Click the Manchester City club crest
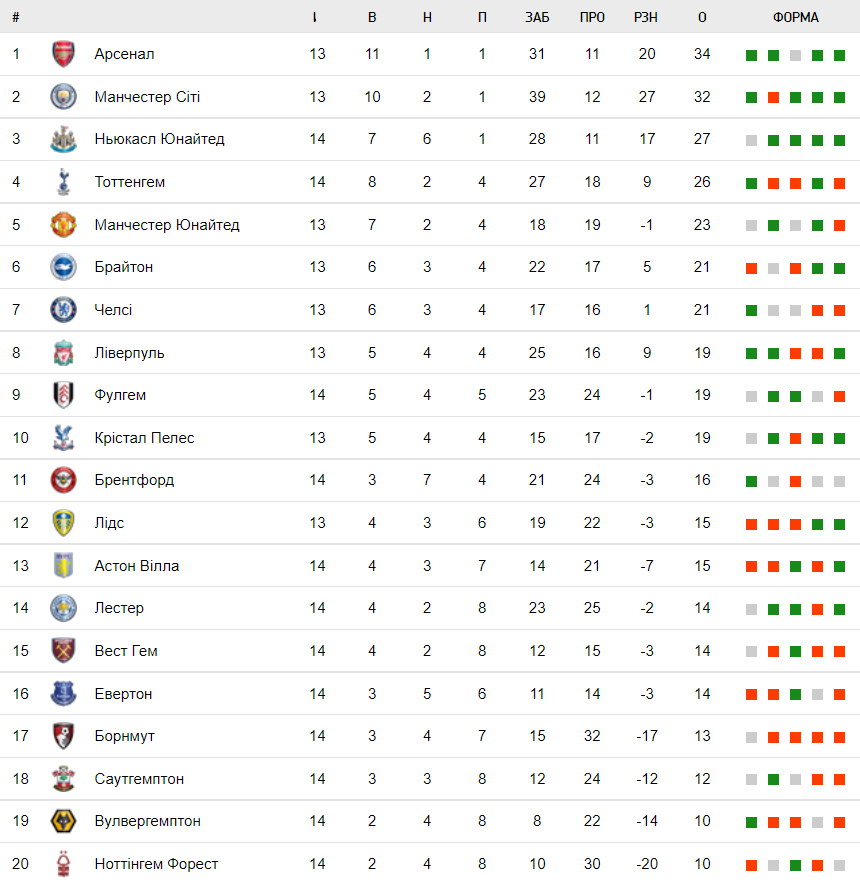 click(x=63, y=97)
